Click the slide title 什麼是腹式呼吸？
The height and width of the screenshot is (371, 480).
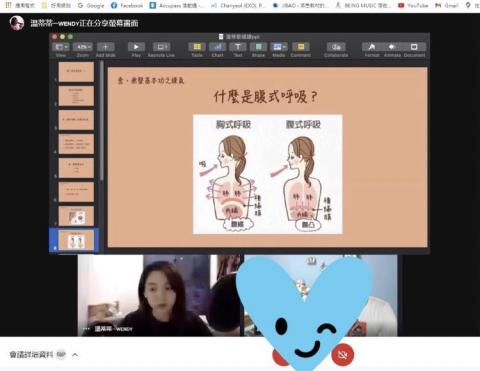265,97
